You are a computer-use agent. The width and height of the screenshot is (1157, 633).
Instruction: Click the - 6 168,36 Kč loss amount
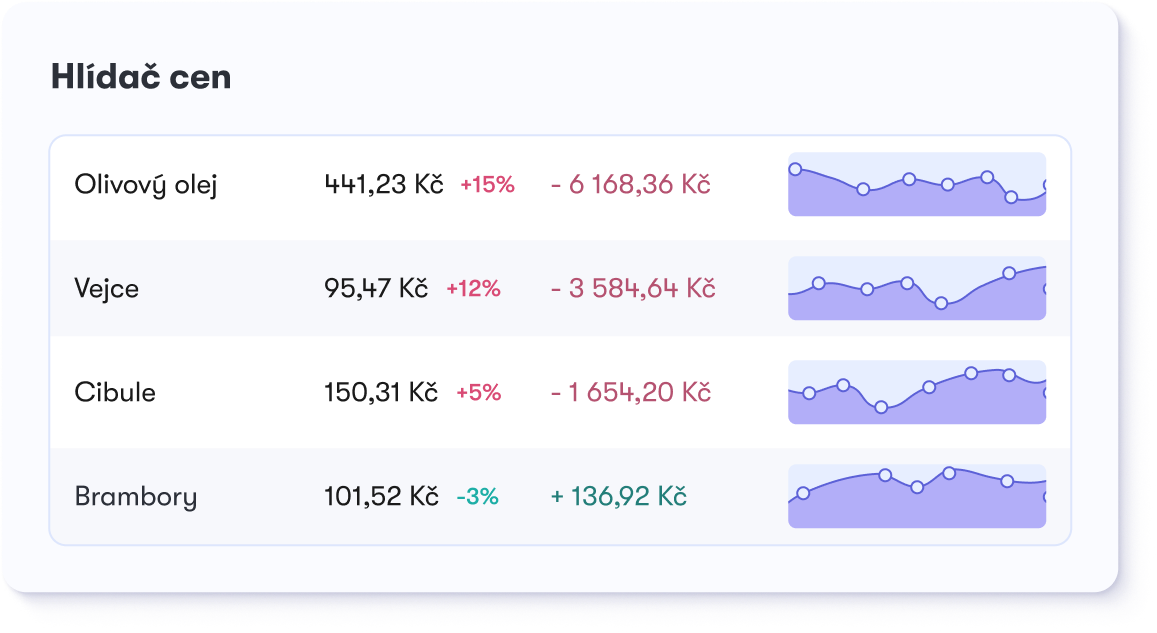(631, 184)
